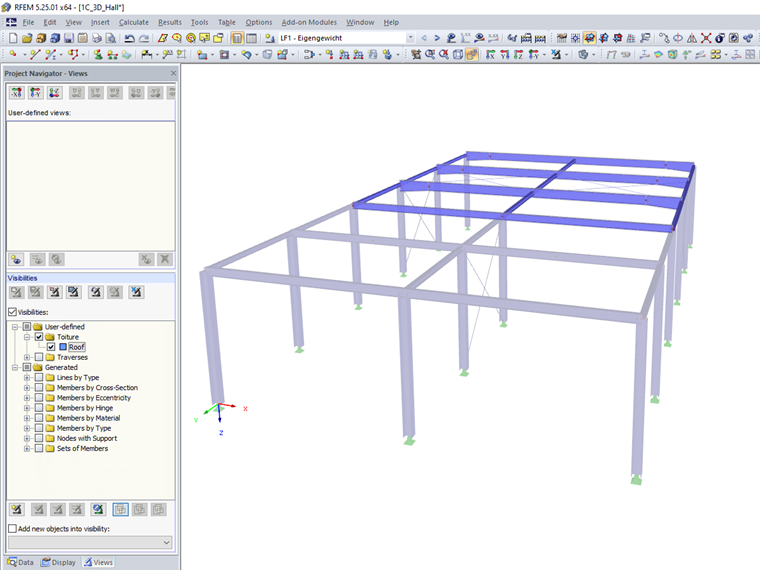
Task: Click inside the User-defined views list
Action: [91, 186]
